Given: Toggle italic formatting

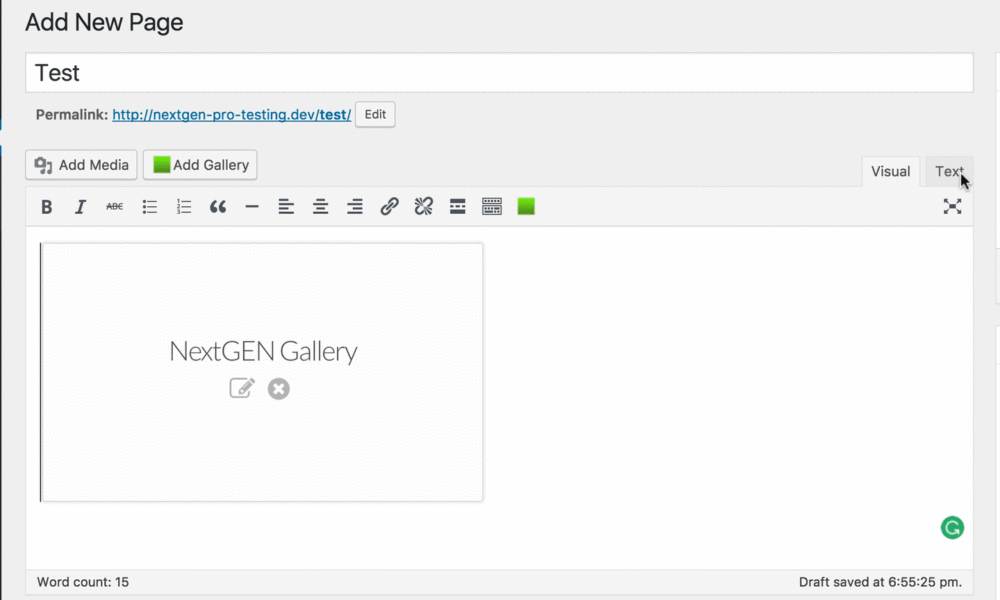Looking at the screenshot, I should [x=80, y=207].
